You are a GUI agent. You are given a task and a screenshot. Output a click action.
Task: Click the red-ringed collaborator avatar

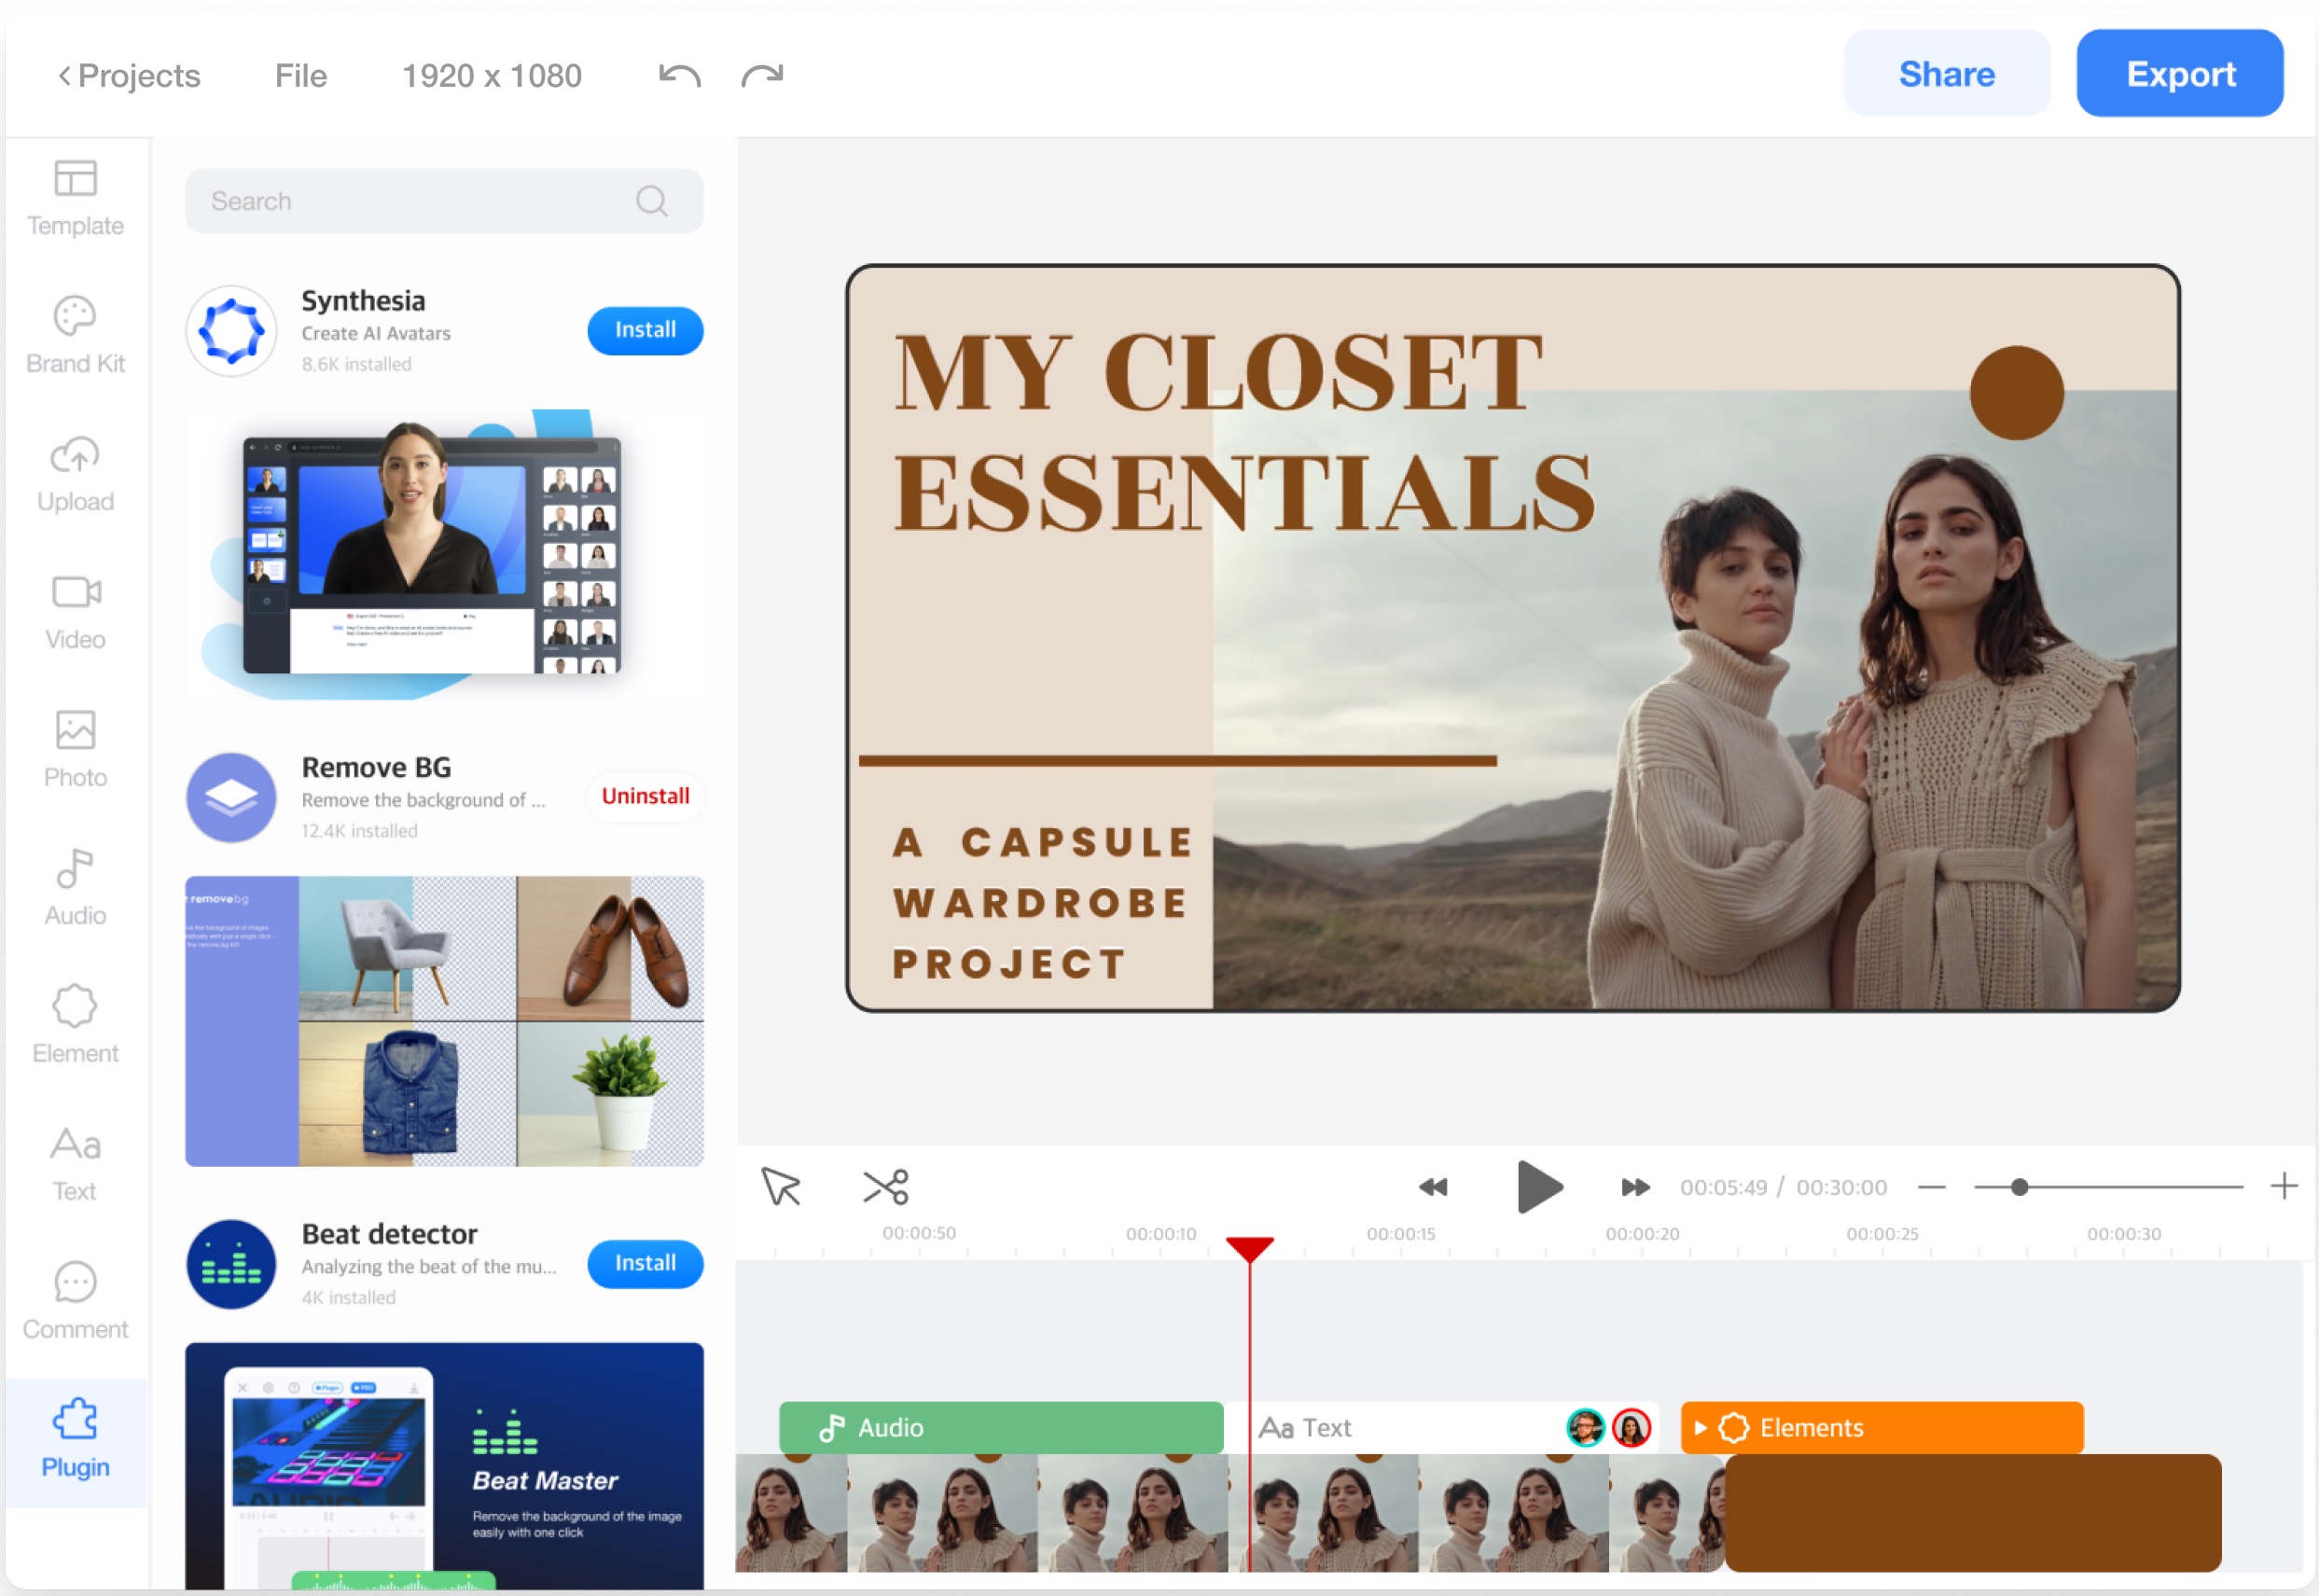point(1631,1428)
